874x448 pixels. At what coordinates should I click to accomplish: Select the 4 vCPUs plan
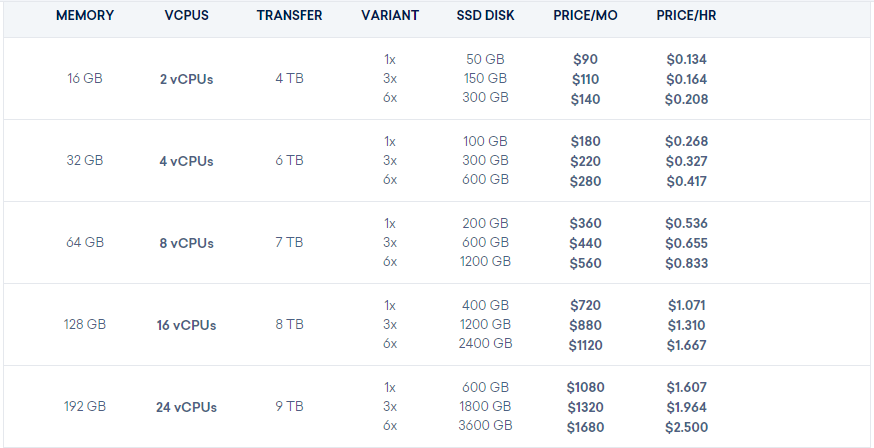(187, 162)
